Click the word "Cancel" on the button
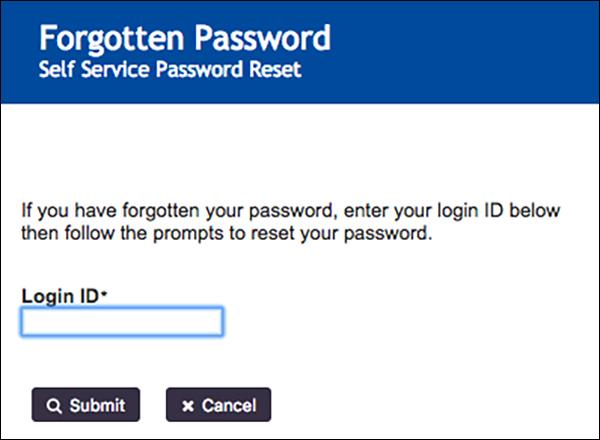 [229, 405]
